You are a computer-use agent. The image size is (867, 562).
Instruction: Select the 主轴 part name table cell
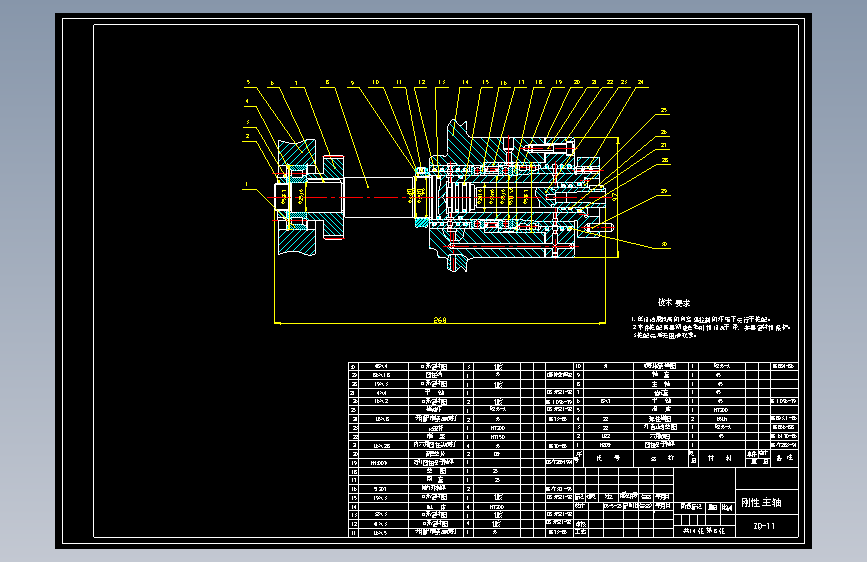point(661,383)
